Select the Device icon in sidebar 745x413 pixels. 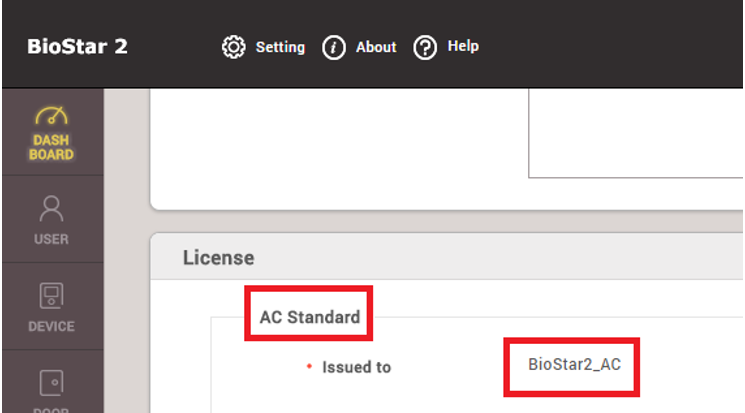pos(51,296)
